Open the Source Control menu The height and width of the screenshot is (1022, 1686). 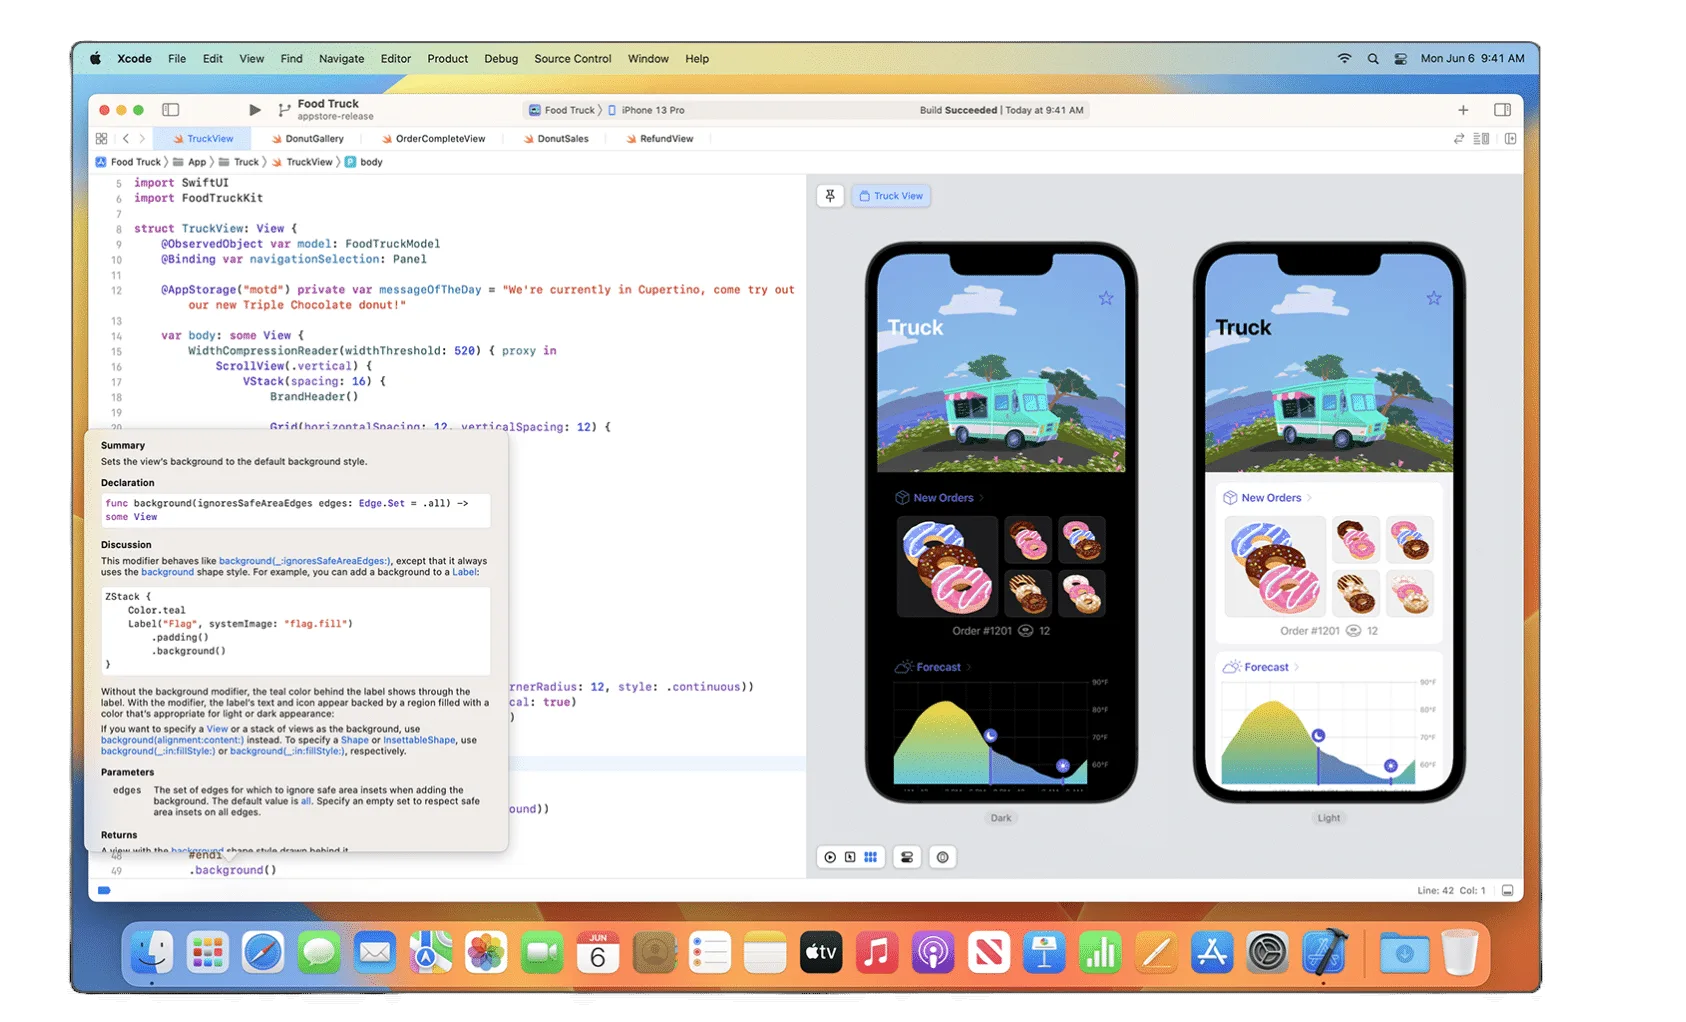572,59
